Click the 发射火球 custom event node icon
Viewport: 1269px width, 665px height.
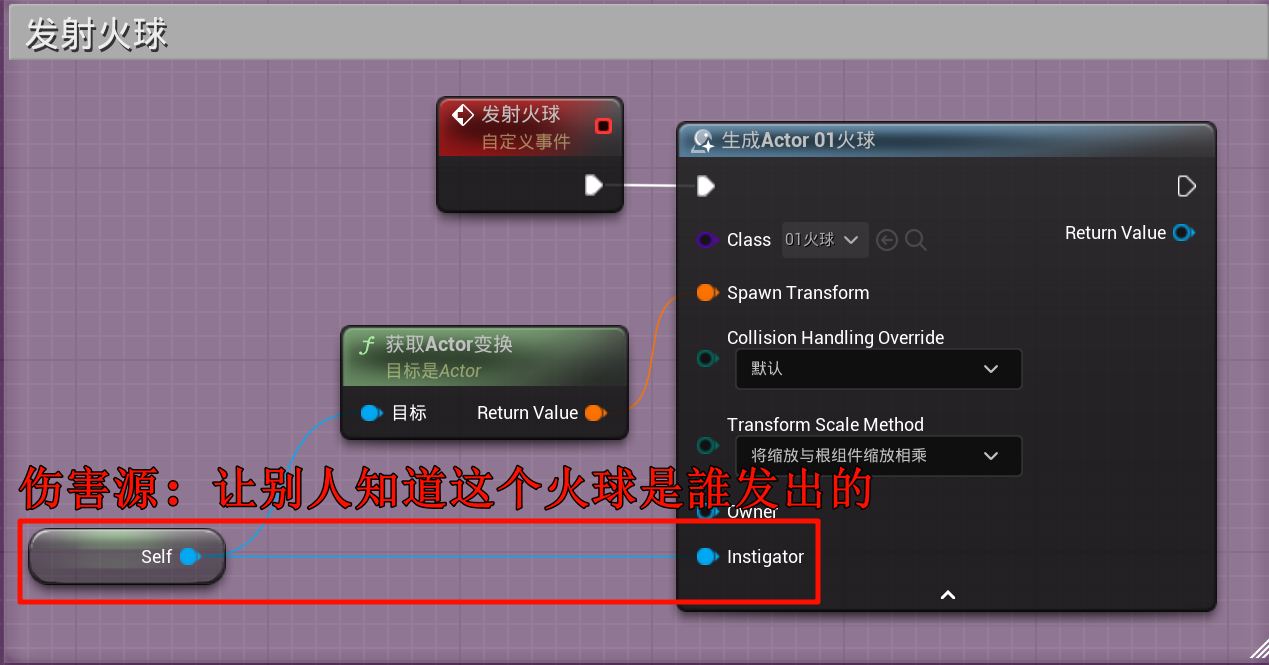(463, 116)
